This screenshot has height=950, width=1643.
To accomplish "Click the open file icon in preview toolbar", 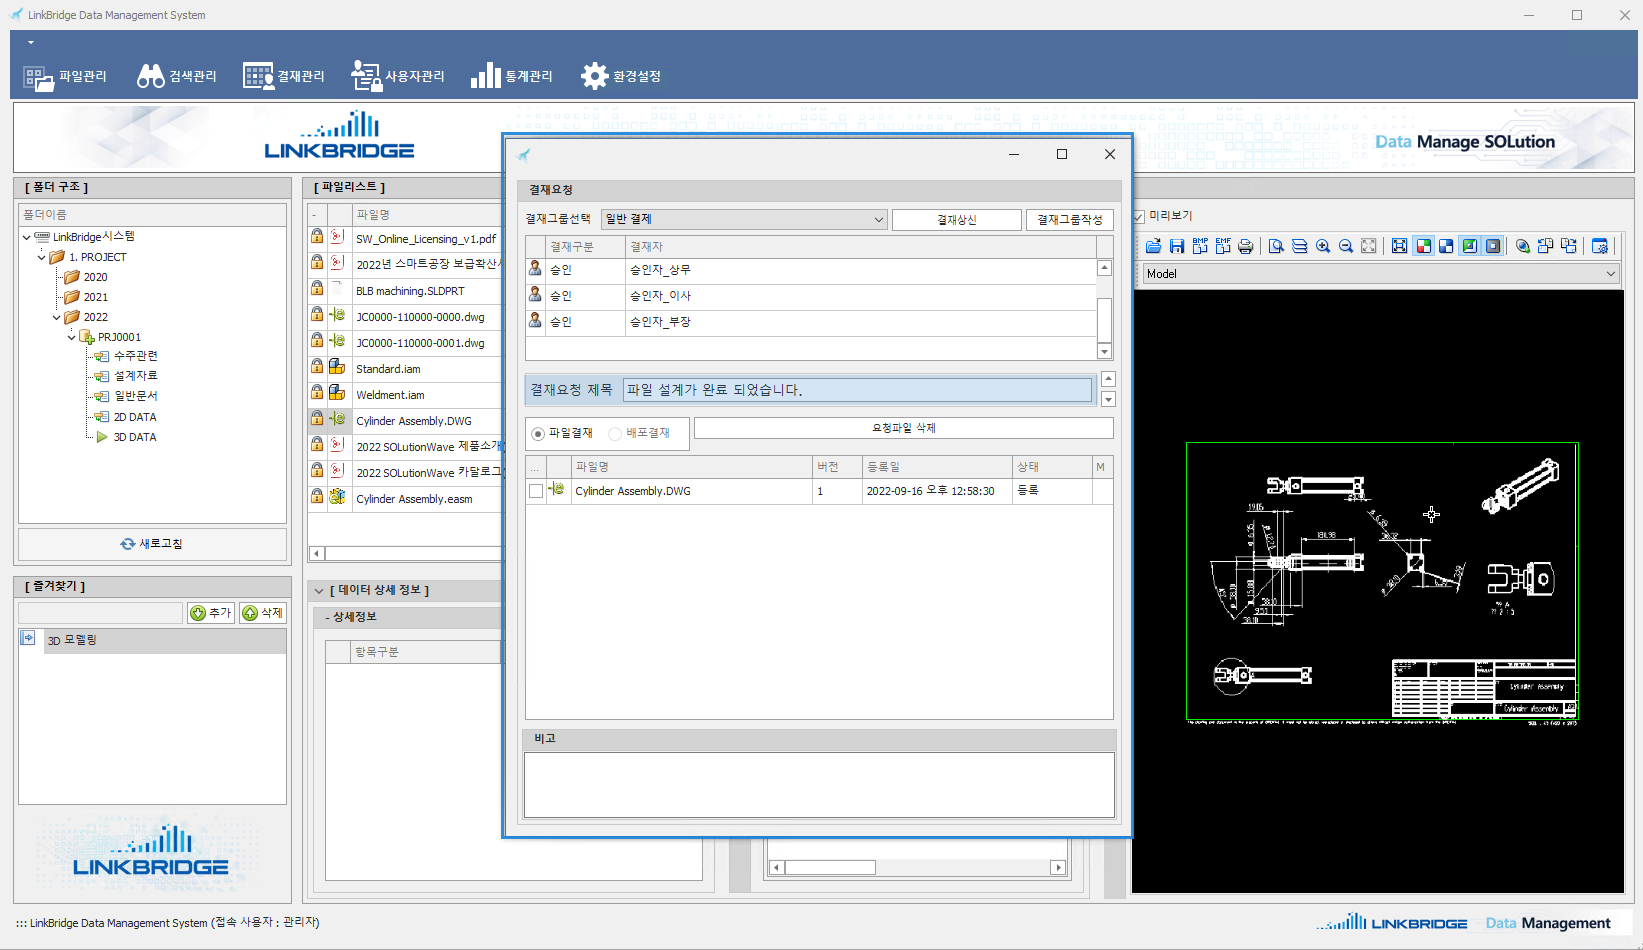I will [x=1154, y=246].
